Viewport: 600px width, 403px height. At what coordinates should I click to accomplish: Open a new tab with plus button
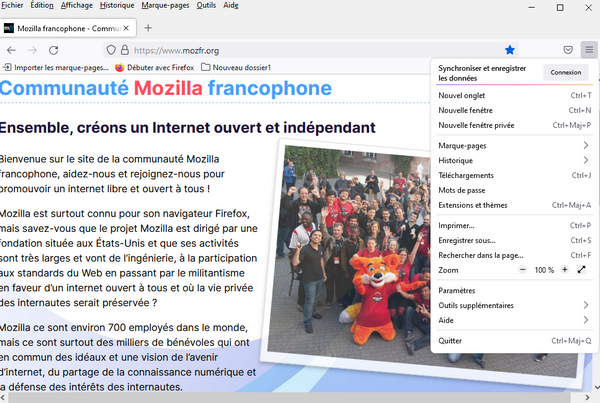click(x=148, y=28)
